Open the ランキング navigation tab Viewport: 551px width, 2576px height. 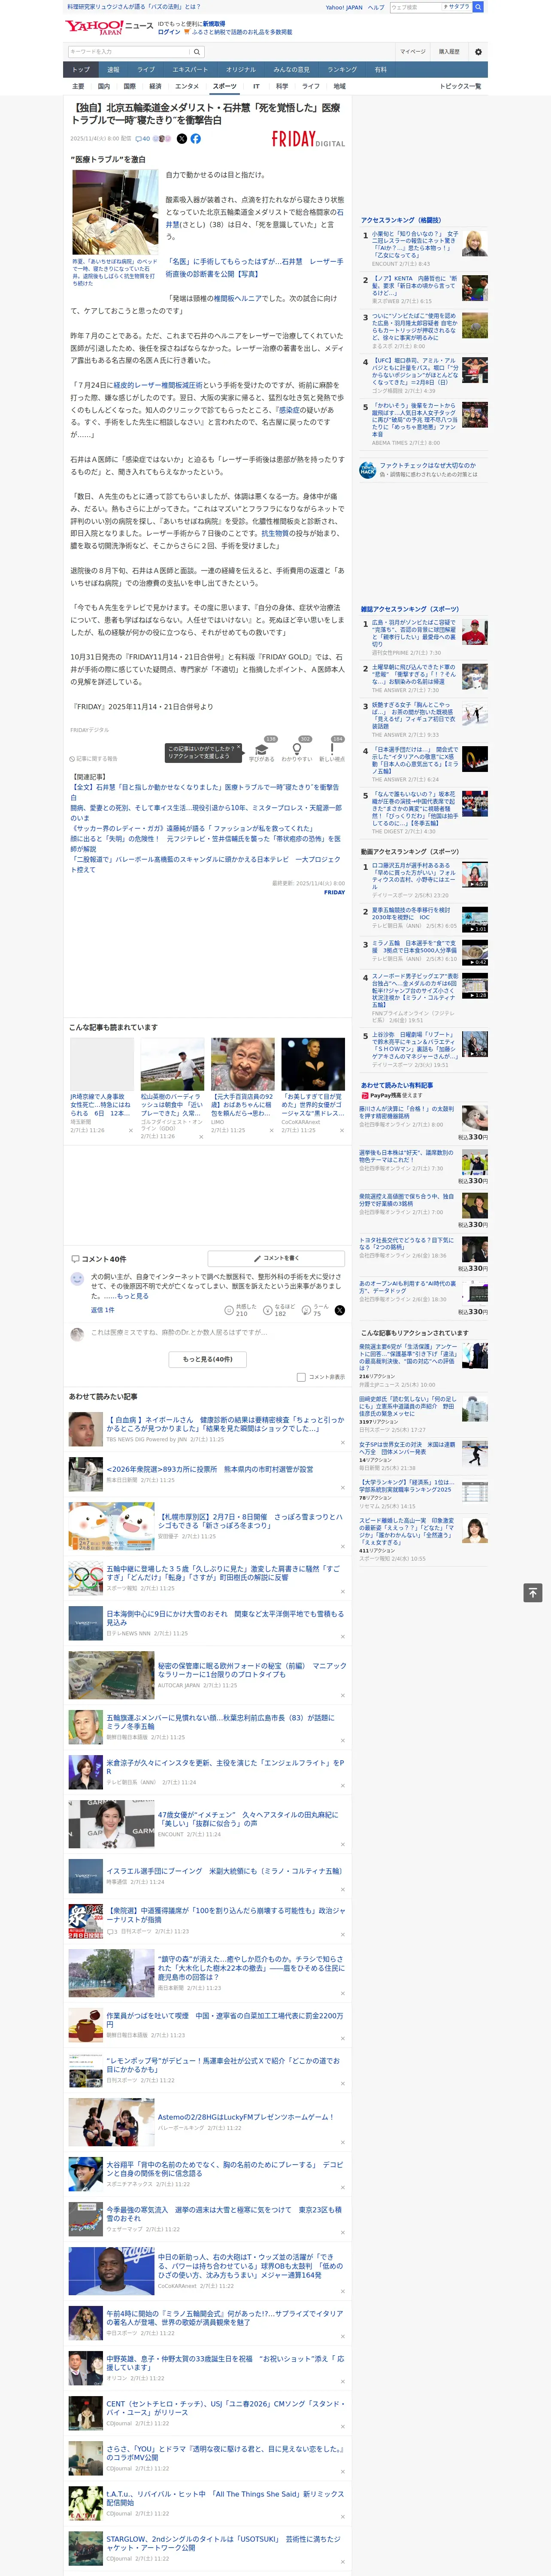click(342, 70)
